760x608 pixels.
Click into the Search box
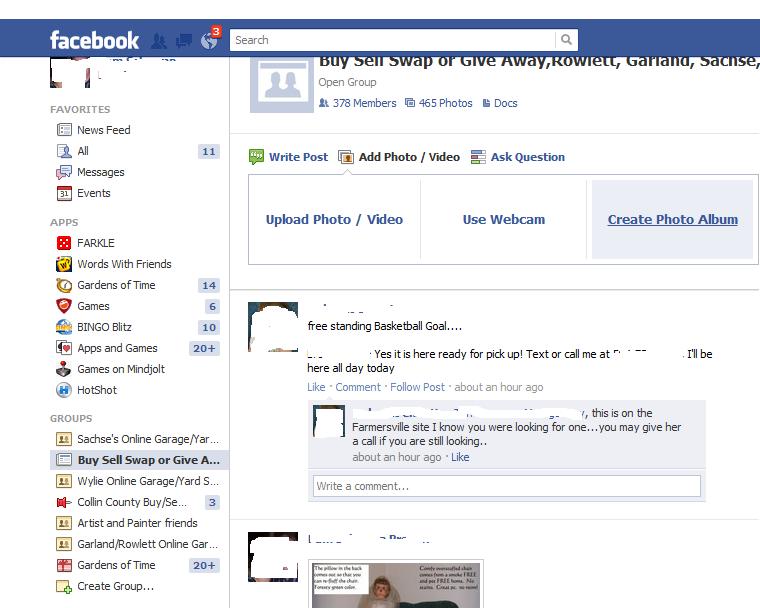click(393, 40)
